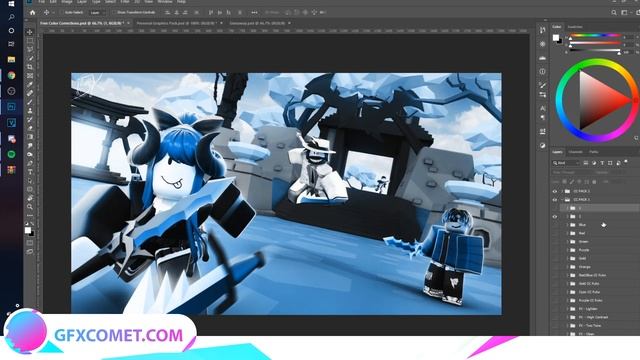Show the Blue group visibility
Image resolution: width=640 pixels, height=360 pixels.
tap(555, 225)
